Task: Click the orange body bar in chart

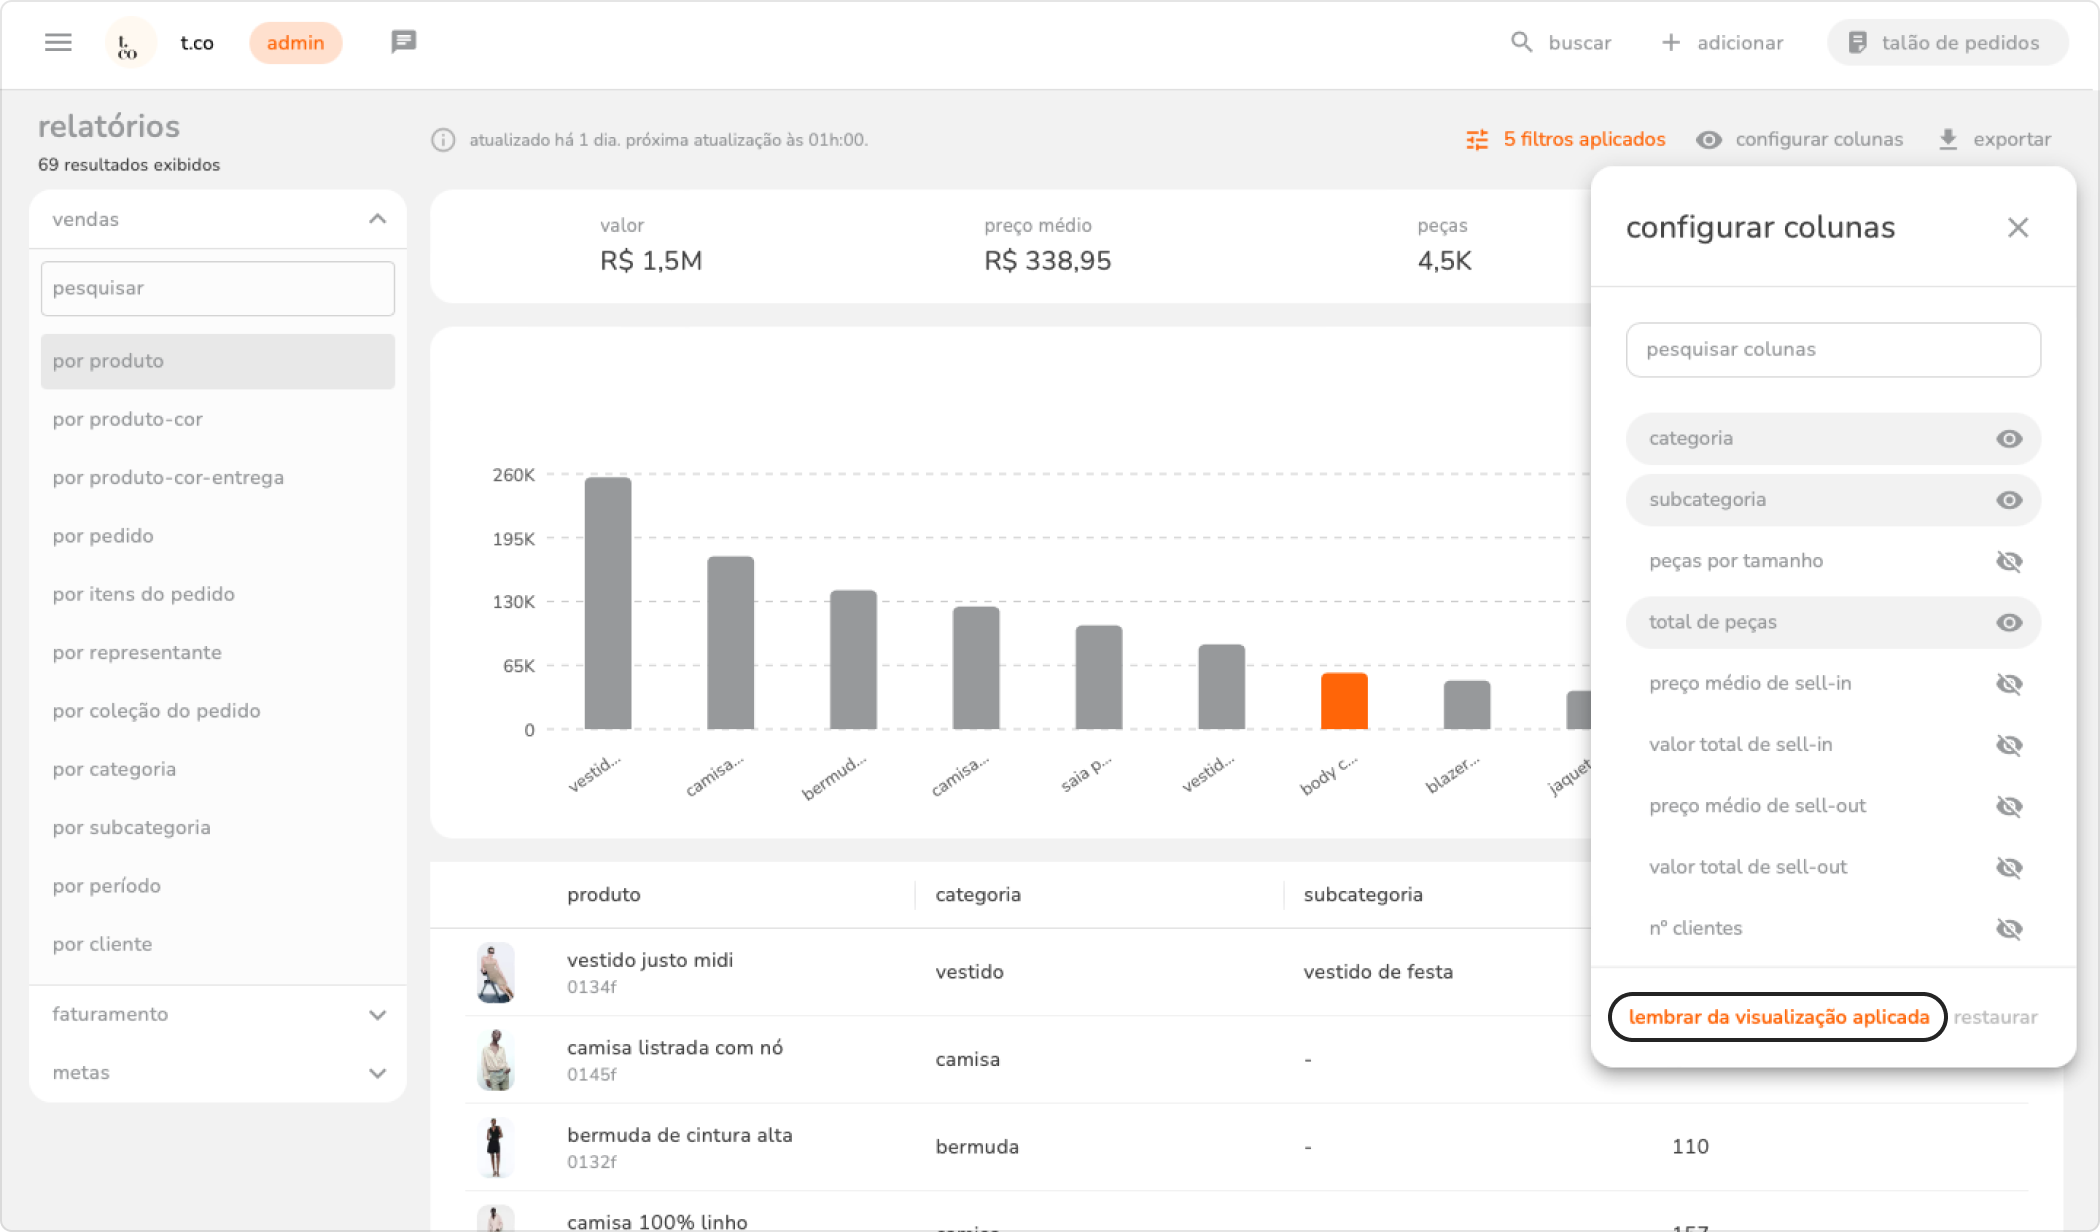Action: click(x=1344, y=701)
